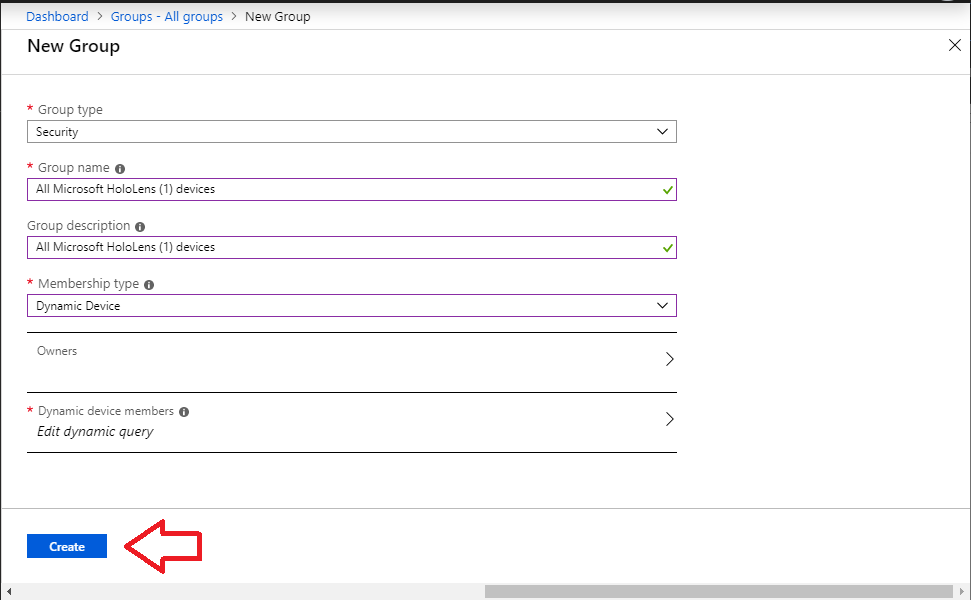Open the Membership type dropdown arrow
Viewport: 971px width, 600px height.
point(662,305)
